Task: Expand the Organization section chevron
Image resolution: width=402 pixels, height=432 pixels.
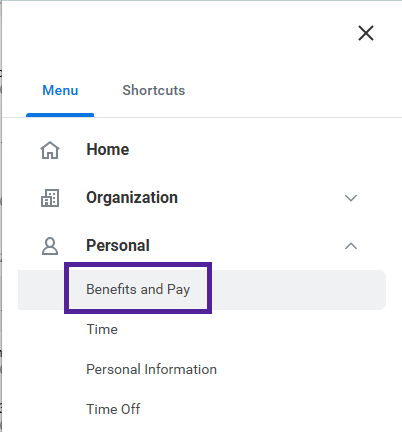Action: click(x=351, y=198)
